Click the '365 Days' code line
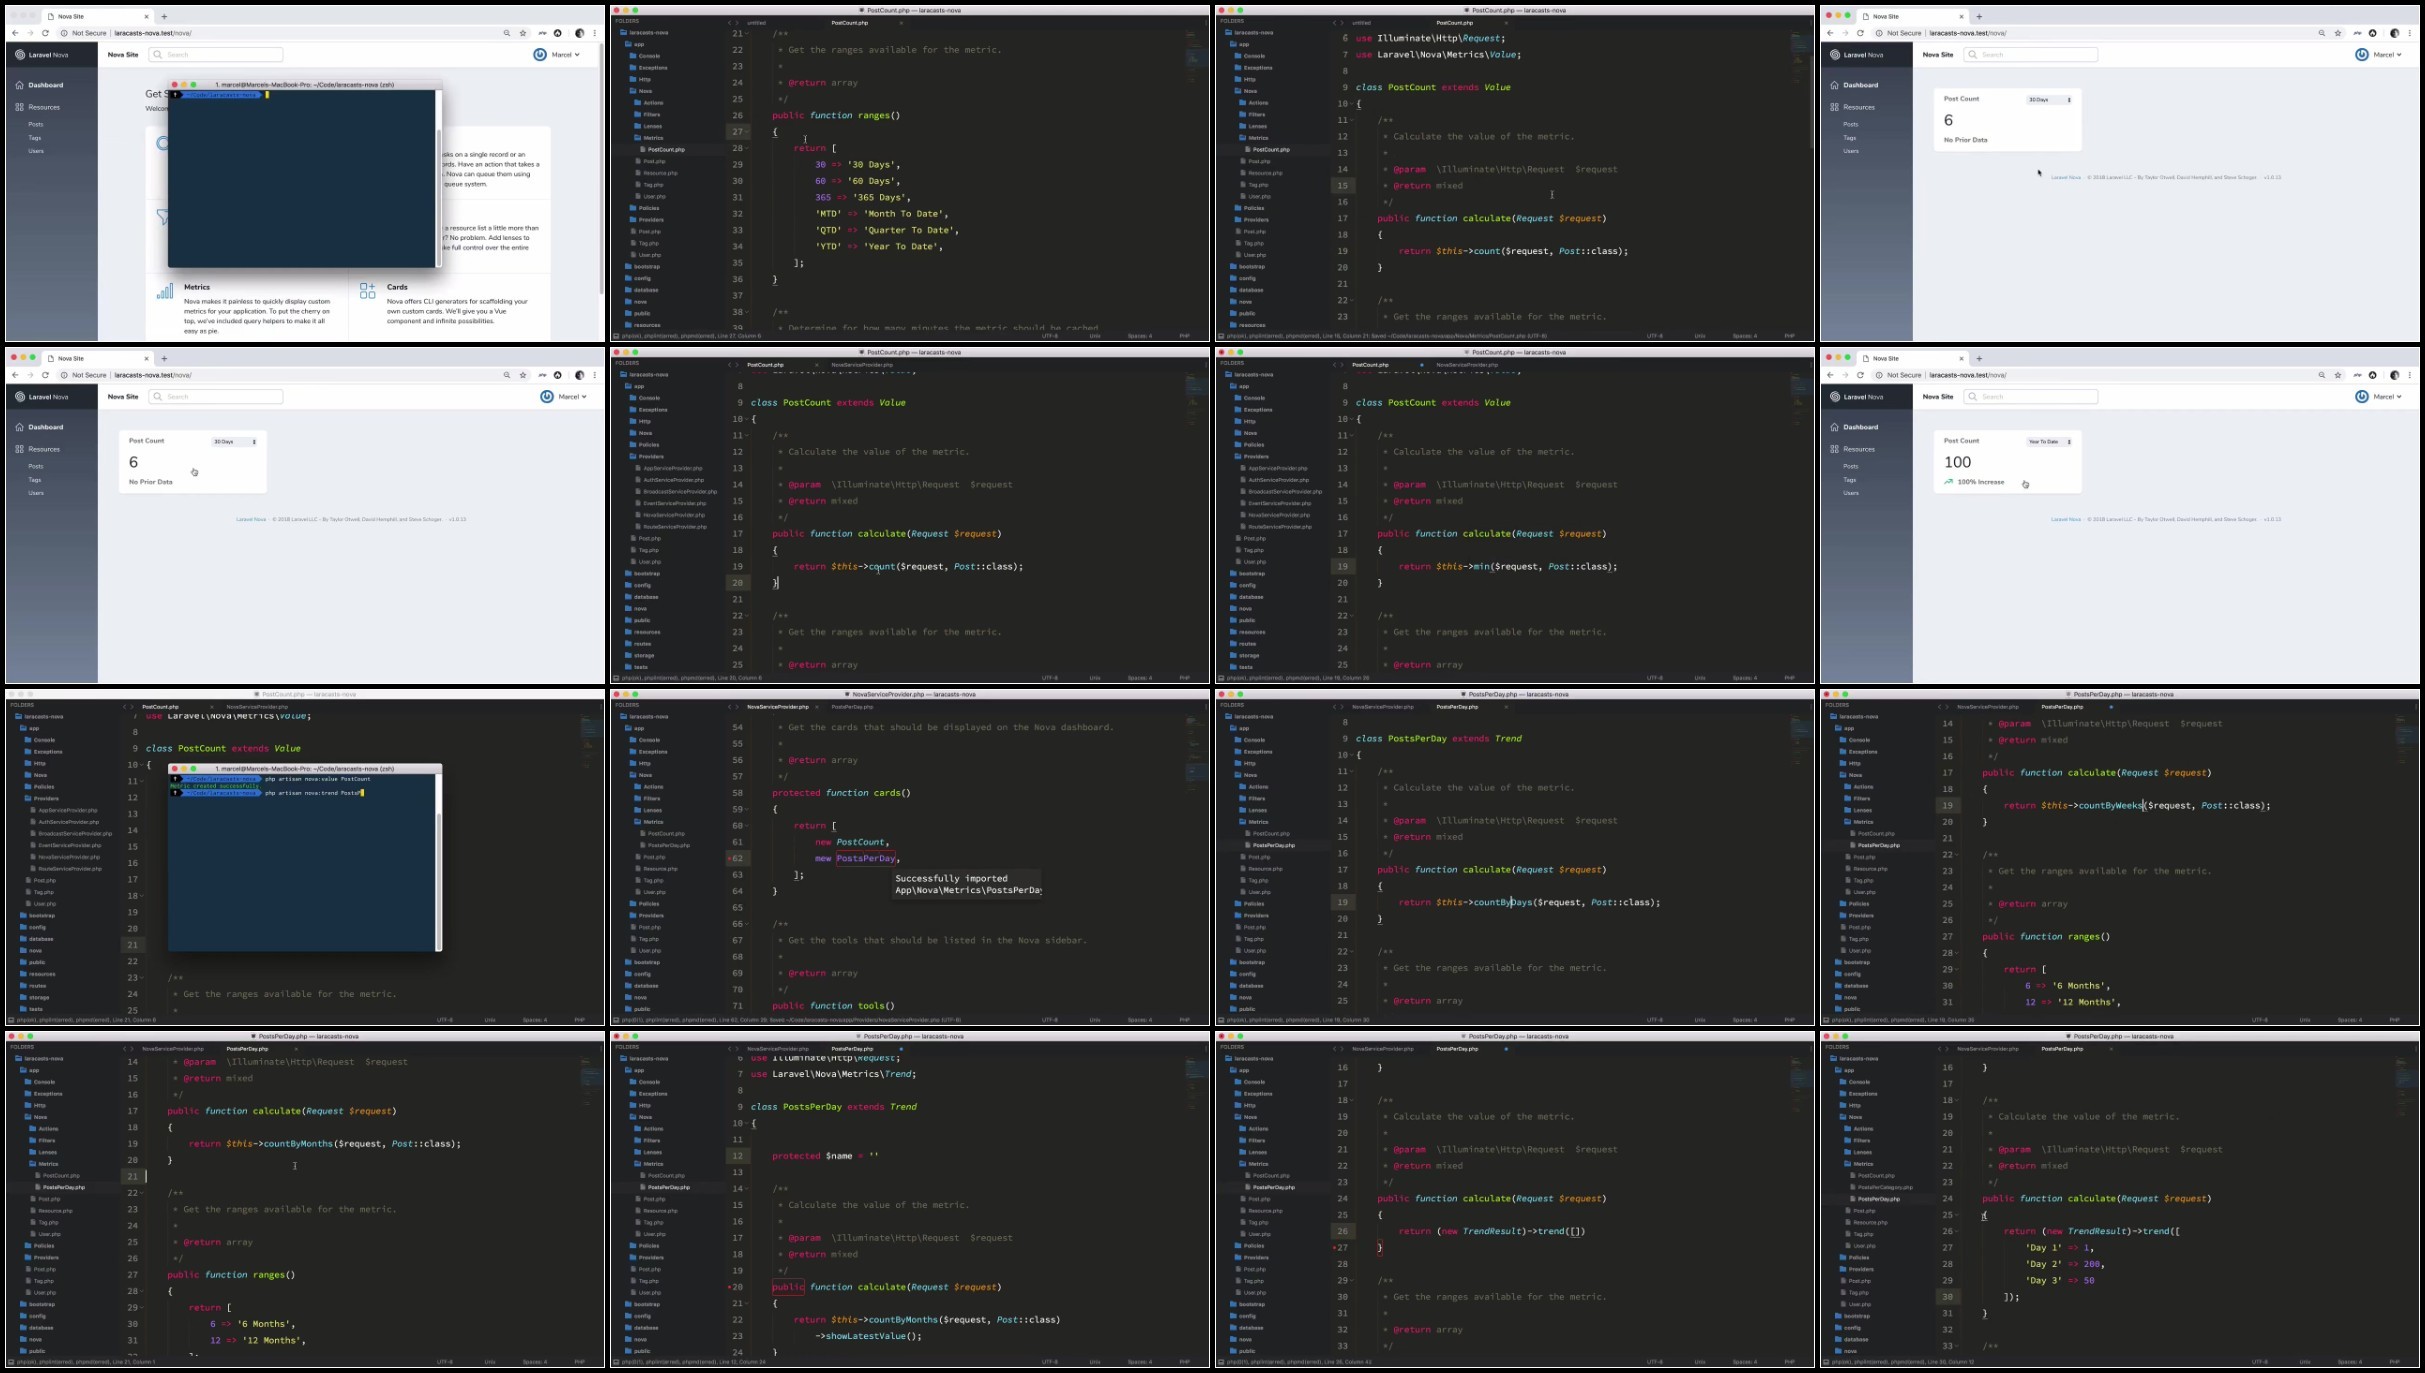Image resolution: width=2425 pixels, height=1373 pixels. 863,197
